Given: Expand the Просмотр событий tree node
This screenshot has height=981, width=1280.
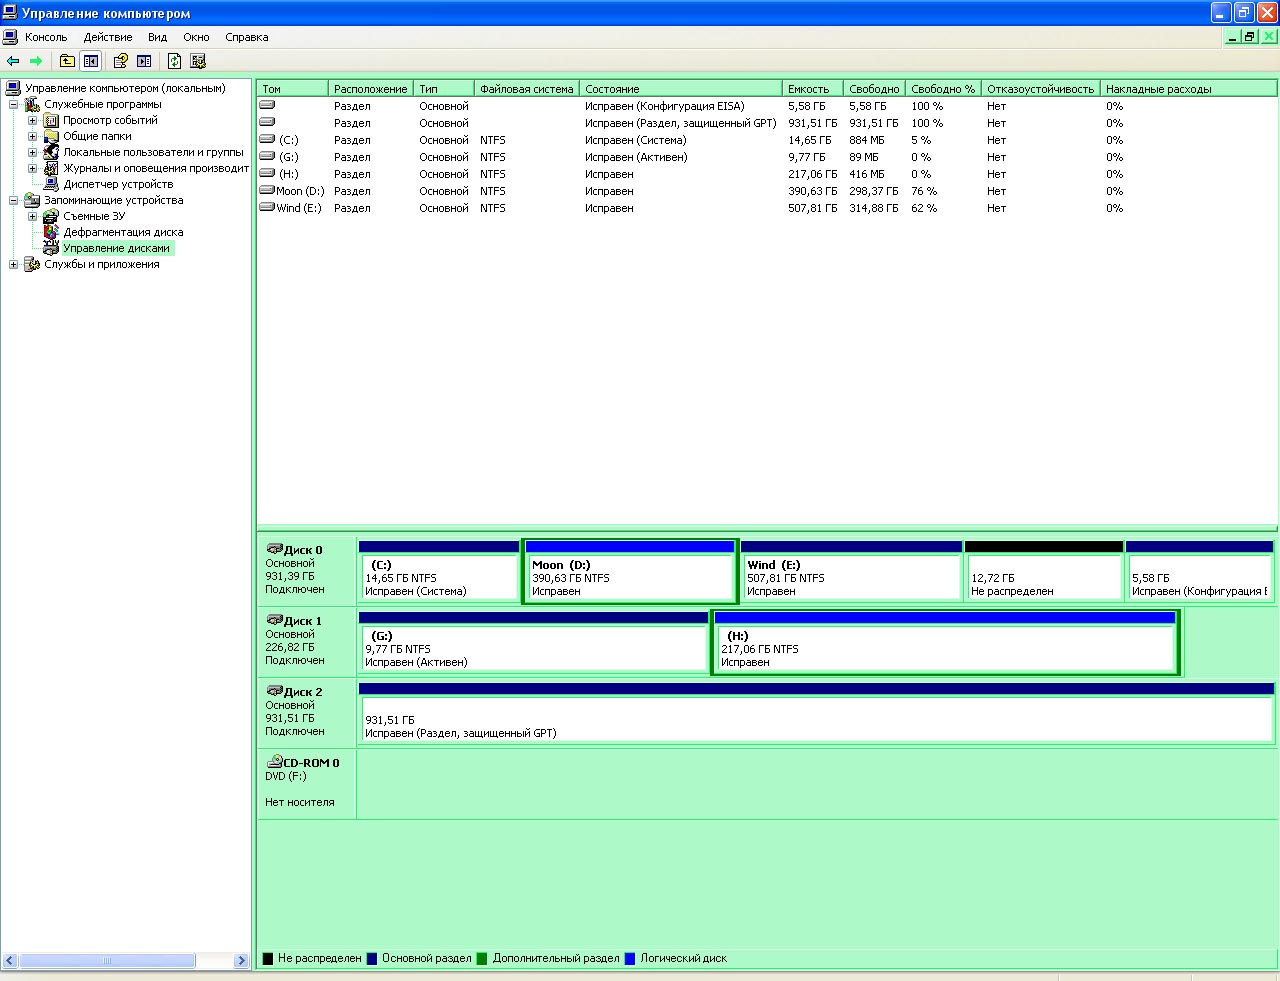Looking at the screenshot, I should 32,120.
